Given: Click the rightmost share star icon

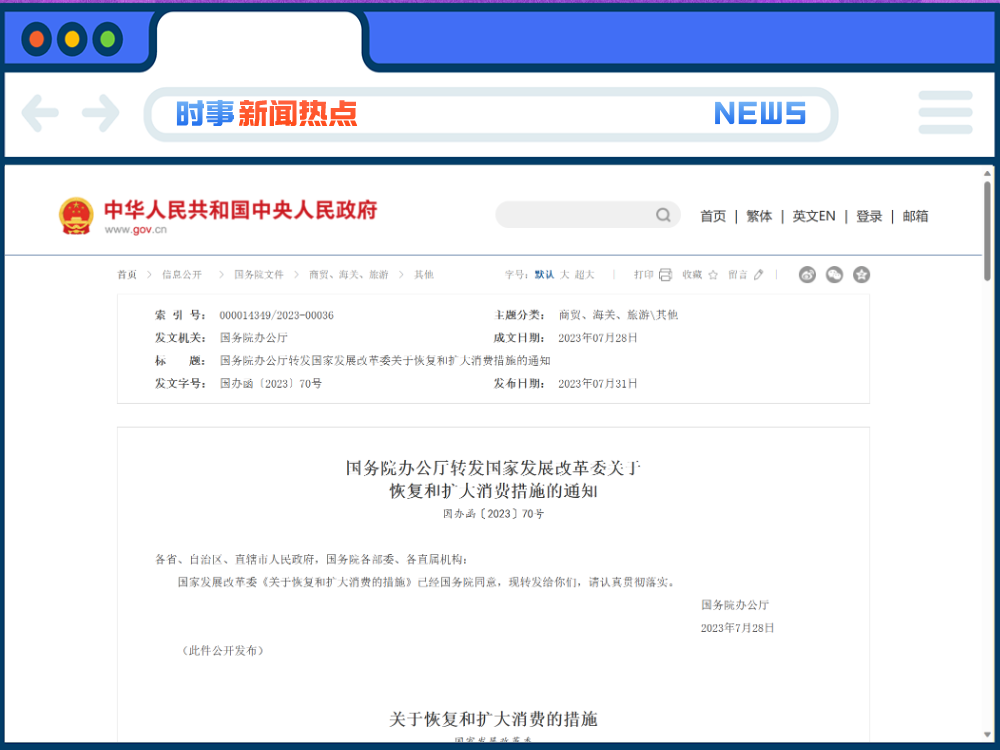Looking at the screenshot, I should click(x=861, y=274).
